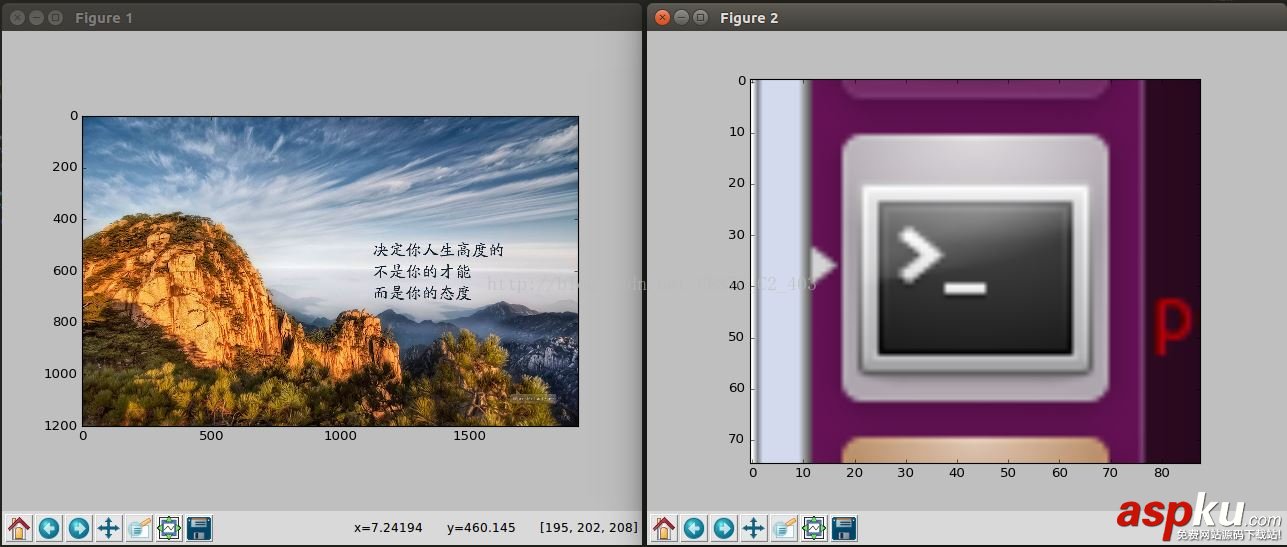This screenshot has height=547, width=1287.
Task: Click Forward arrow in Figure 2 toolbar
Action: click(724, 528)
